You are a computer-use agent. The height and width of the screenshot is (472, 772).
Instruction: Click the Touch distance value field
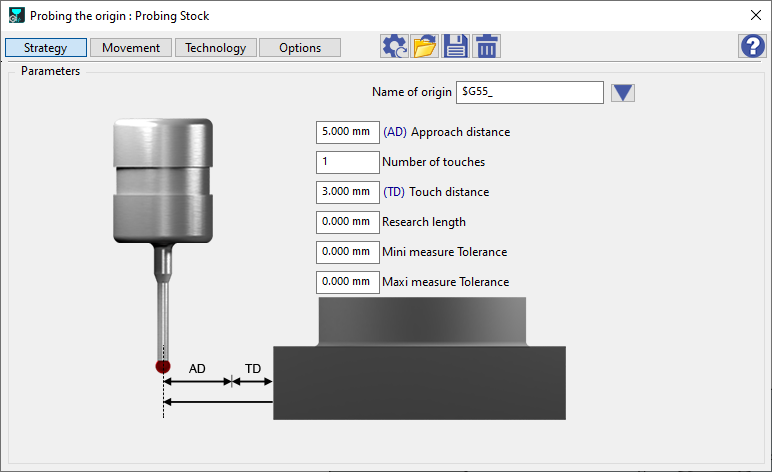coord(347,192)
